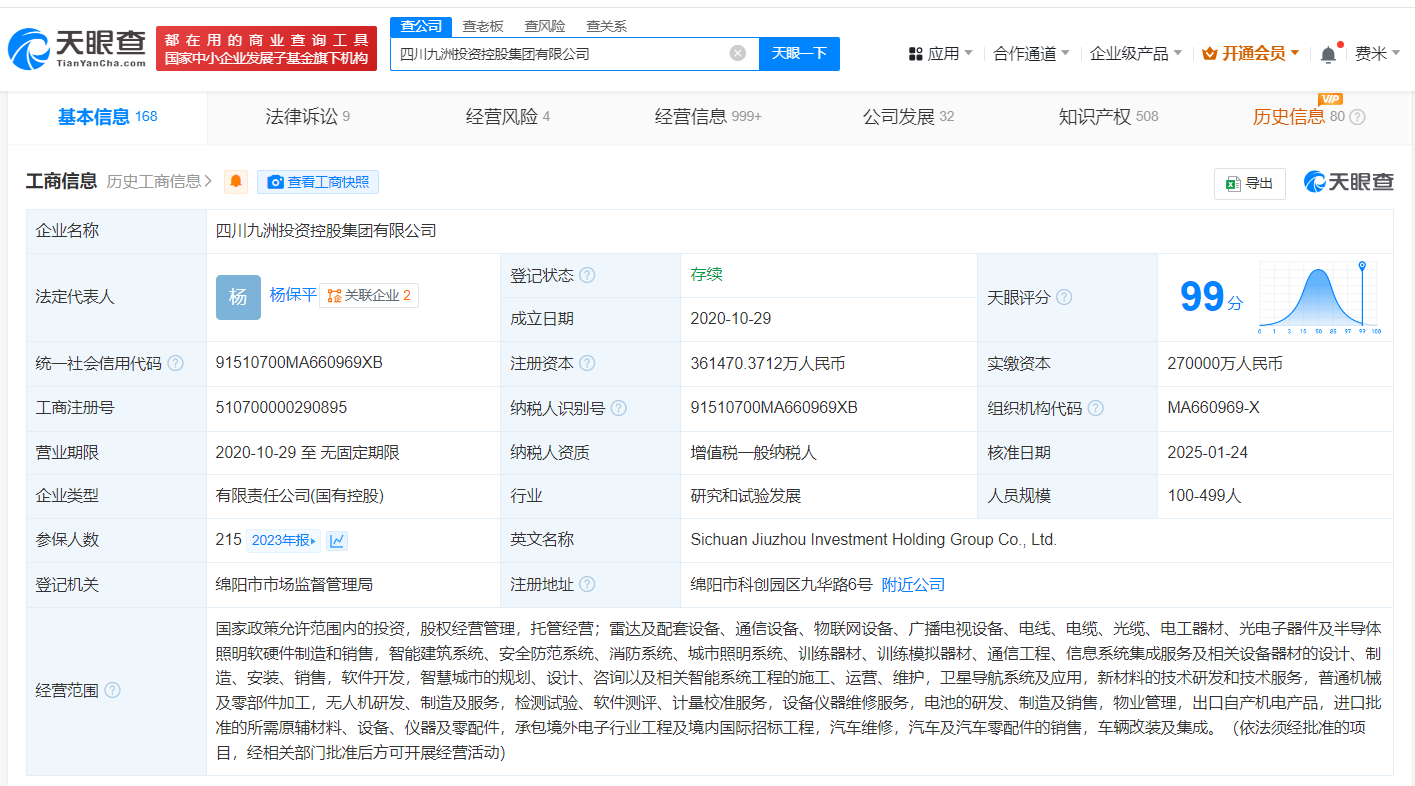
Task: Click 关联企业 2 button
Action: pos(369,295)
